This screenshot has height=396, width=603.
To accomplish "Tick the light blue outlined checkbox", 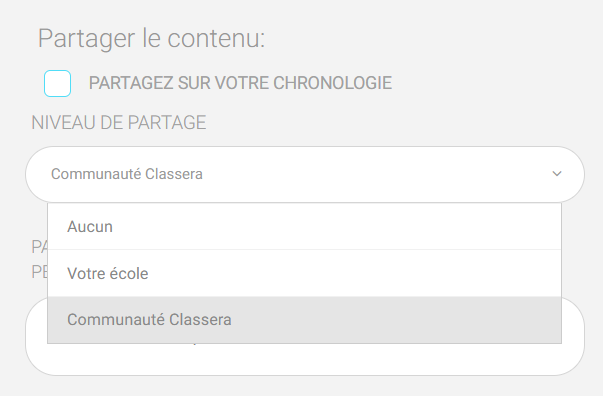I will (57, 83).
